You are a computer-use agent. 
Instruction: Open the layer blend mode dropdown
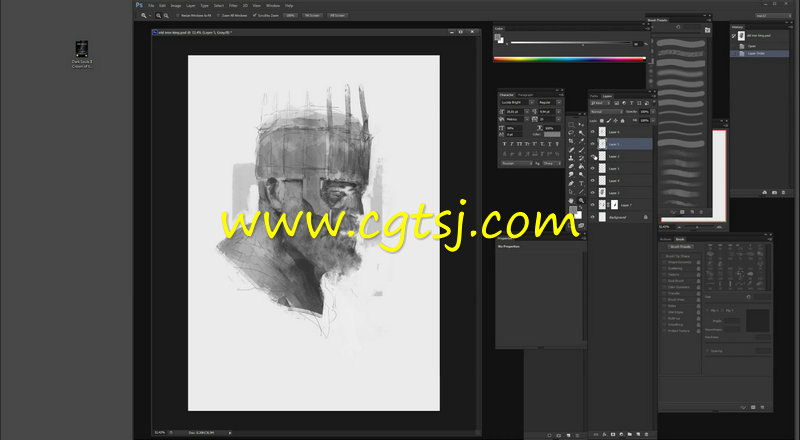[x=607, y=112]
